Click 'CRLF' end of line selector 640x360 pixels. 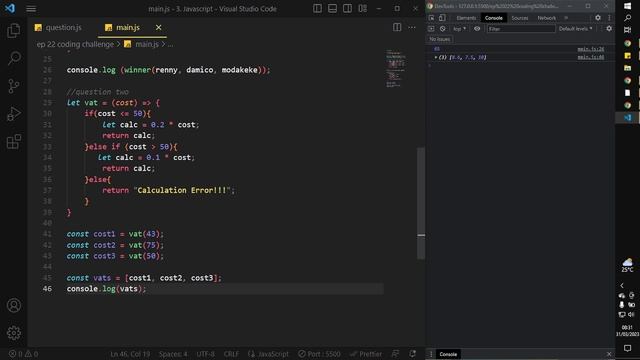click(x=231, y=354)
